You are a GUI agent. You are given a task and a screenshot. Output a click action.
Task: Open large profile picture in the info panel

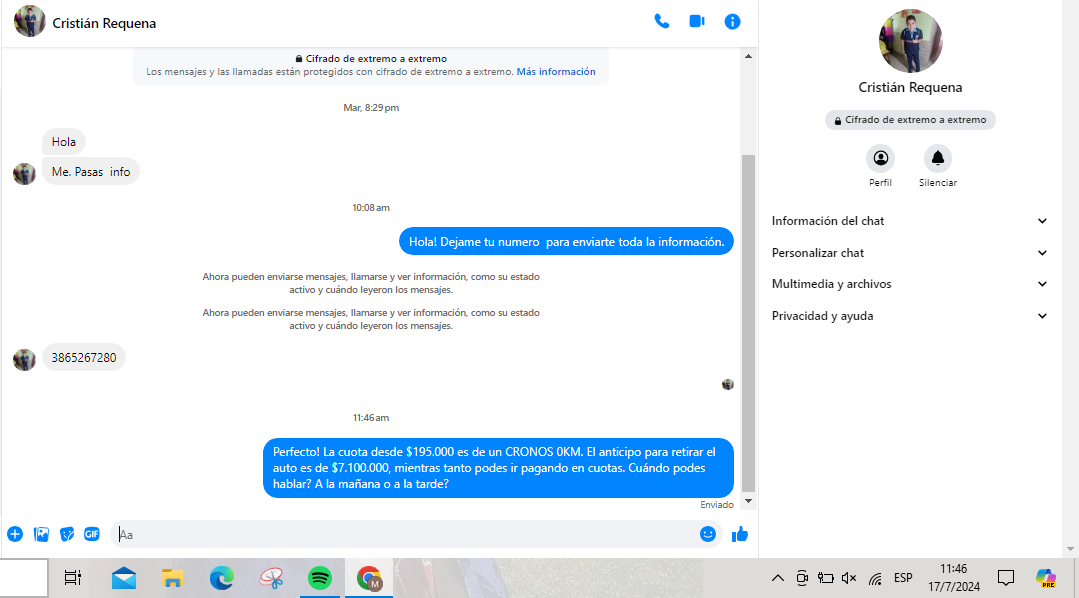910,41
